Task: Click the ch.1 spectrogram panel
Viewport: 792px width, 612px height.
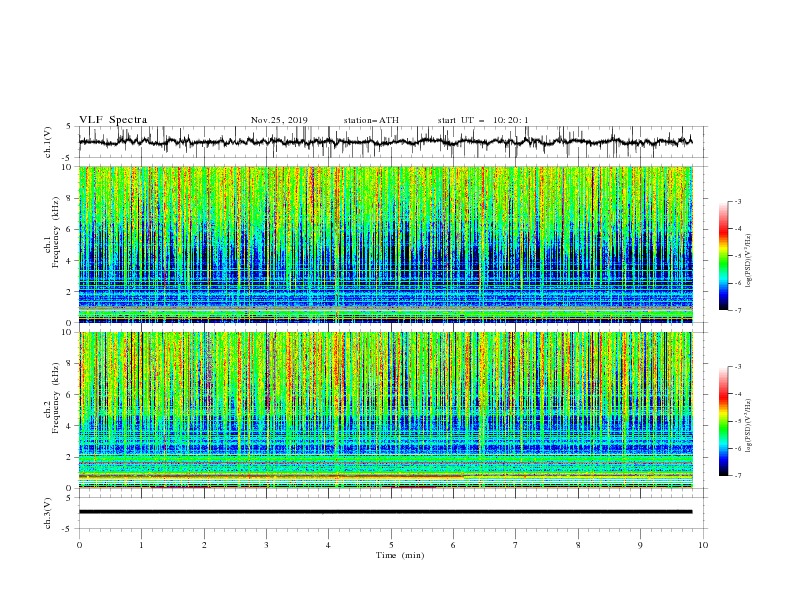Action: (x=386, y=244)
